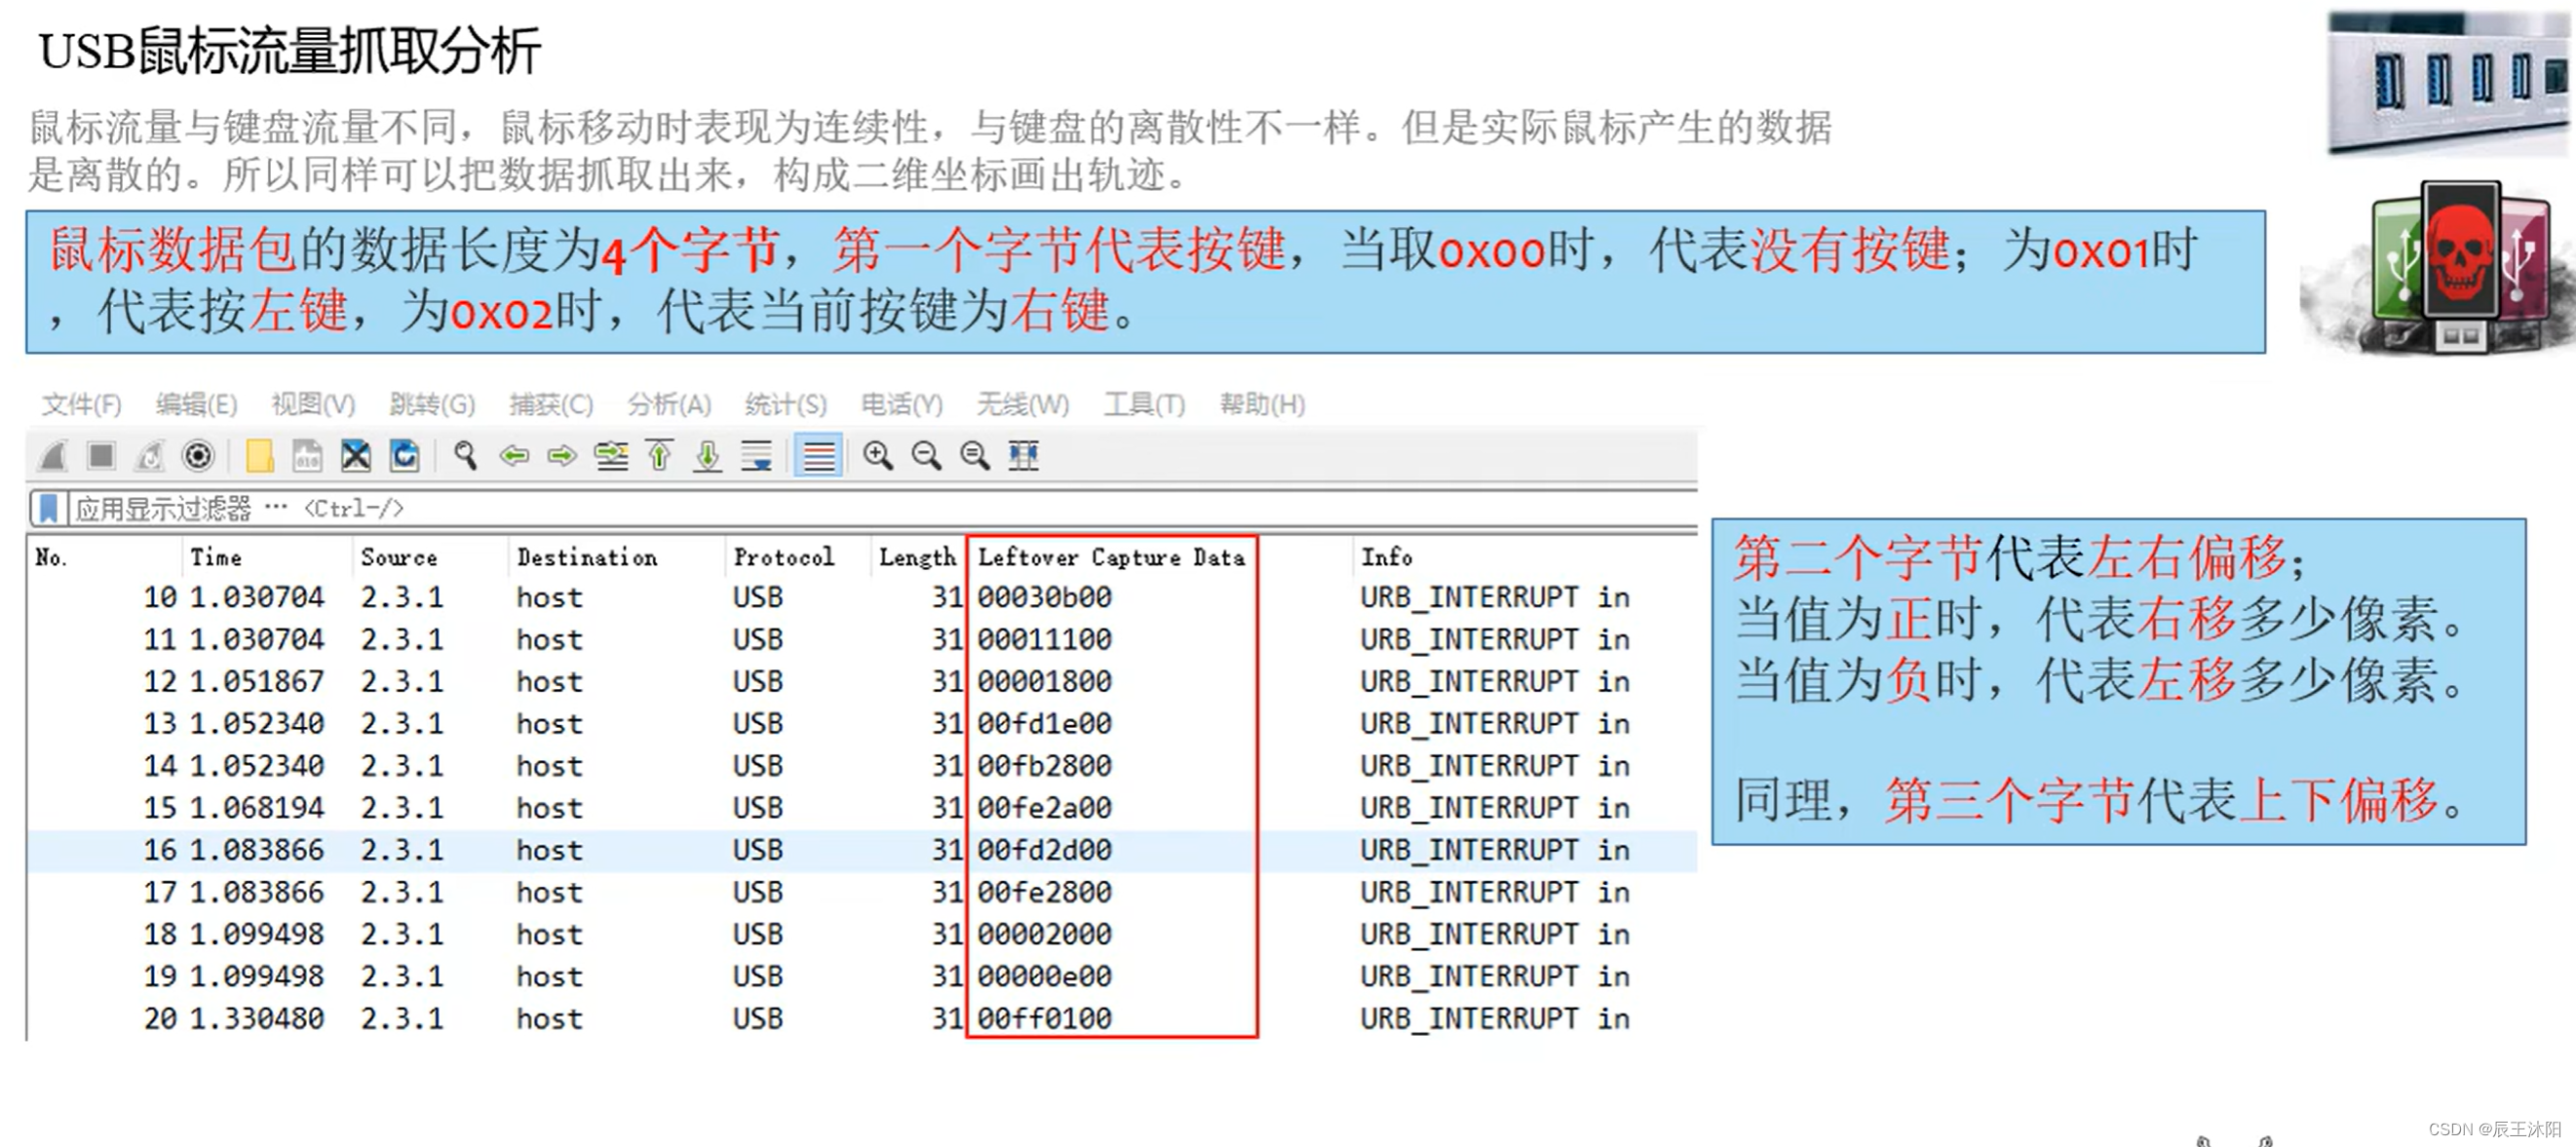
Task: Go to next packet green arrow
Action: 562,456
